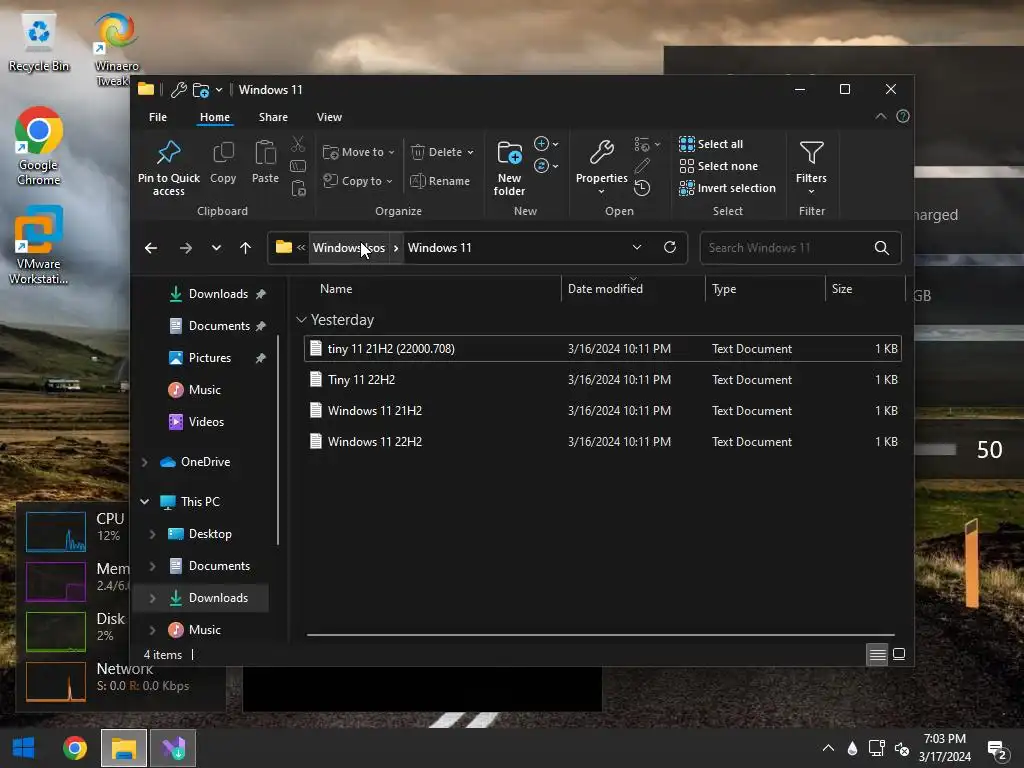Click the Cut scissors icon
Screen dimensions: 1024x768
click(x=298, y=144)
